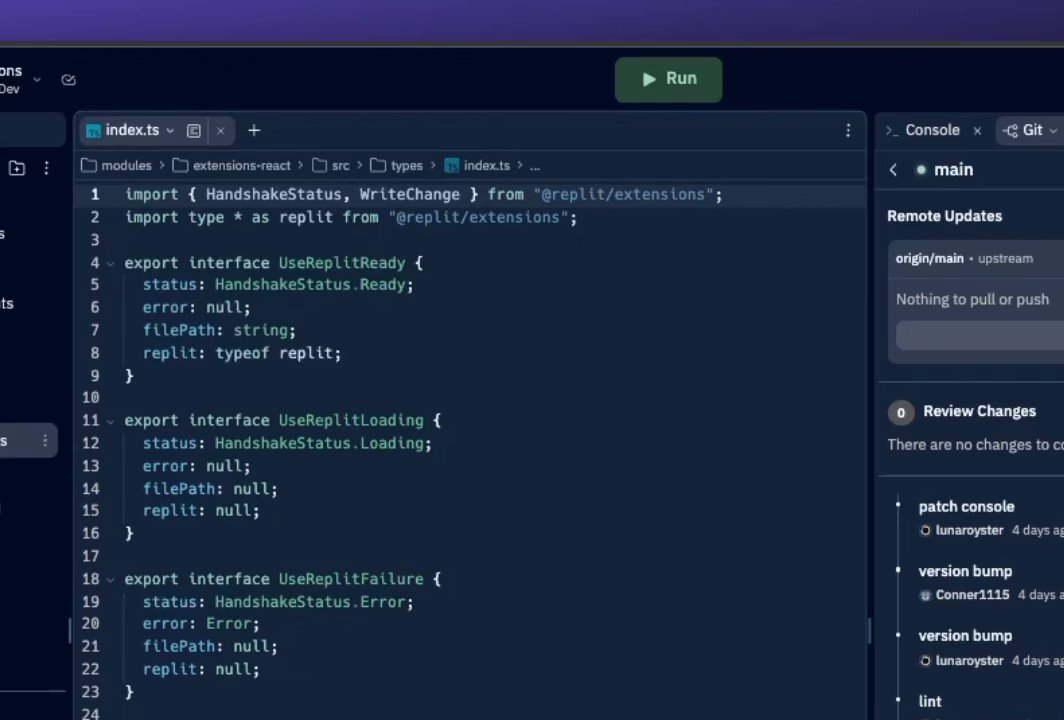Screen dimensions: 1064x720
Task: Click index.ts breadcrumb item
Action: click(477, 166)
